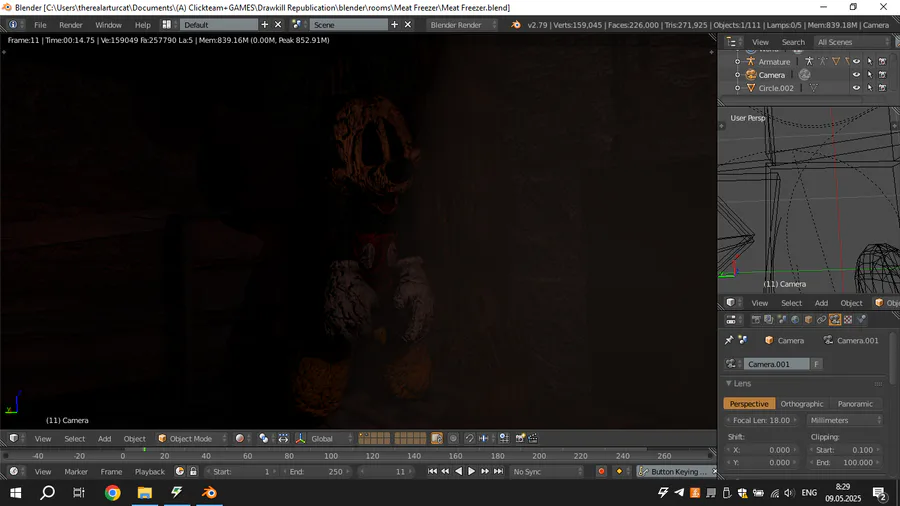
Task: Click the Blender logo icon in info header
Action: (515, 25)
